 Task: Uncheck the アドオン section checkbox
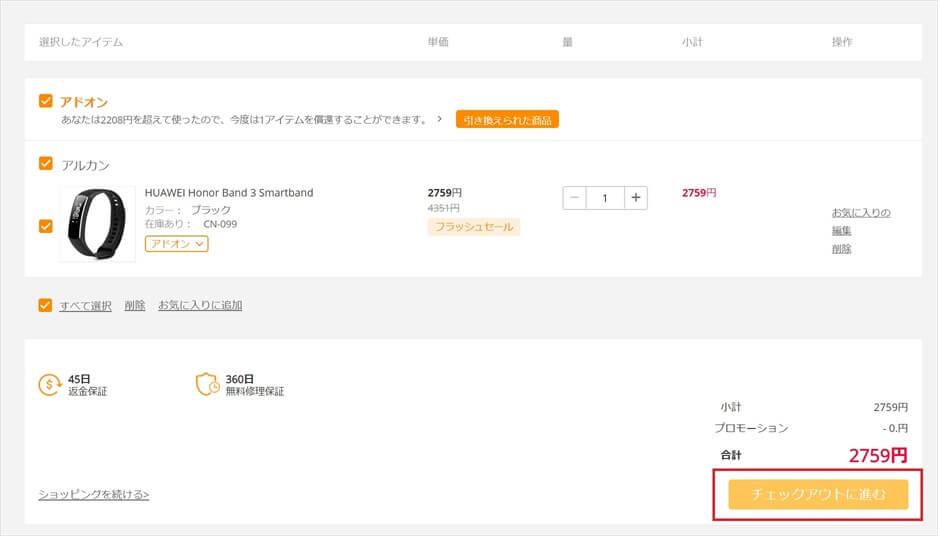[x=45, y=100]
